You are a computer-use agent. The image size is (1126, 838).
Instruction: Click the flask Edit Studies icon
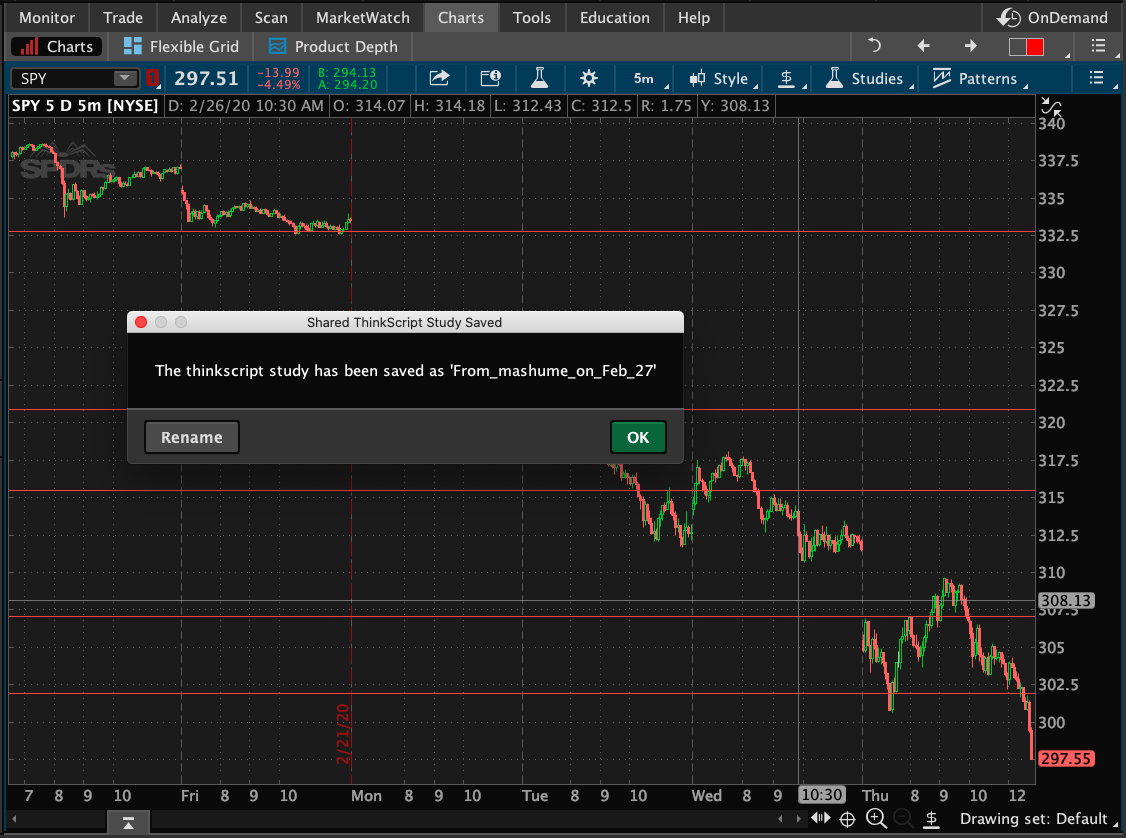[x=539, y=78]
